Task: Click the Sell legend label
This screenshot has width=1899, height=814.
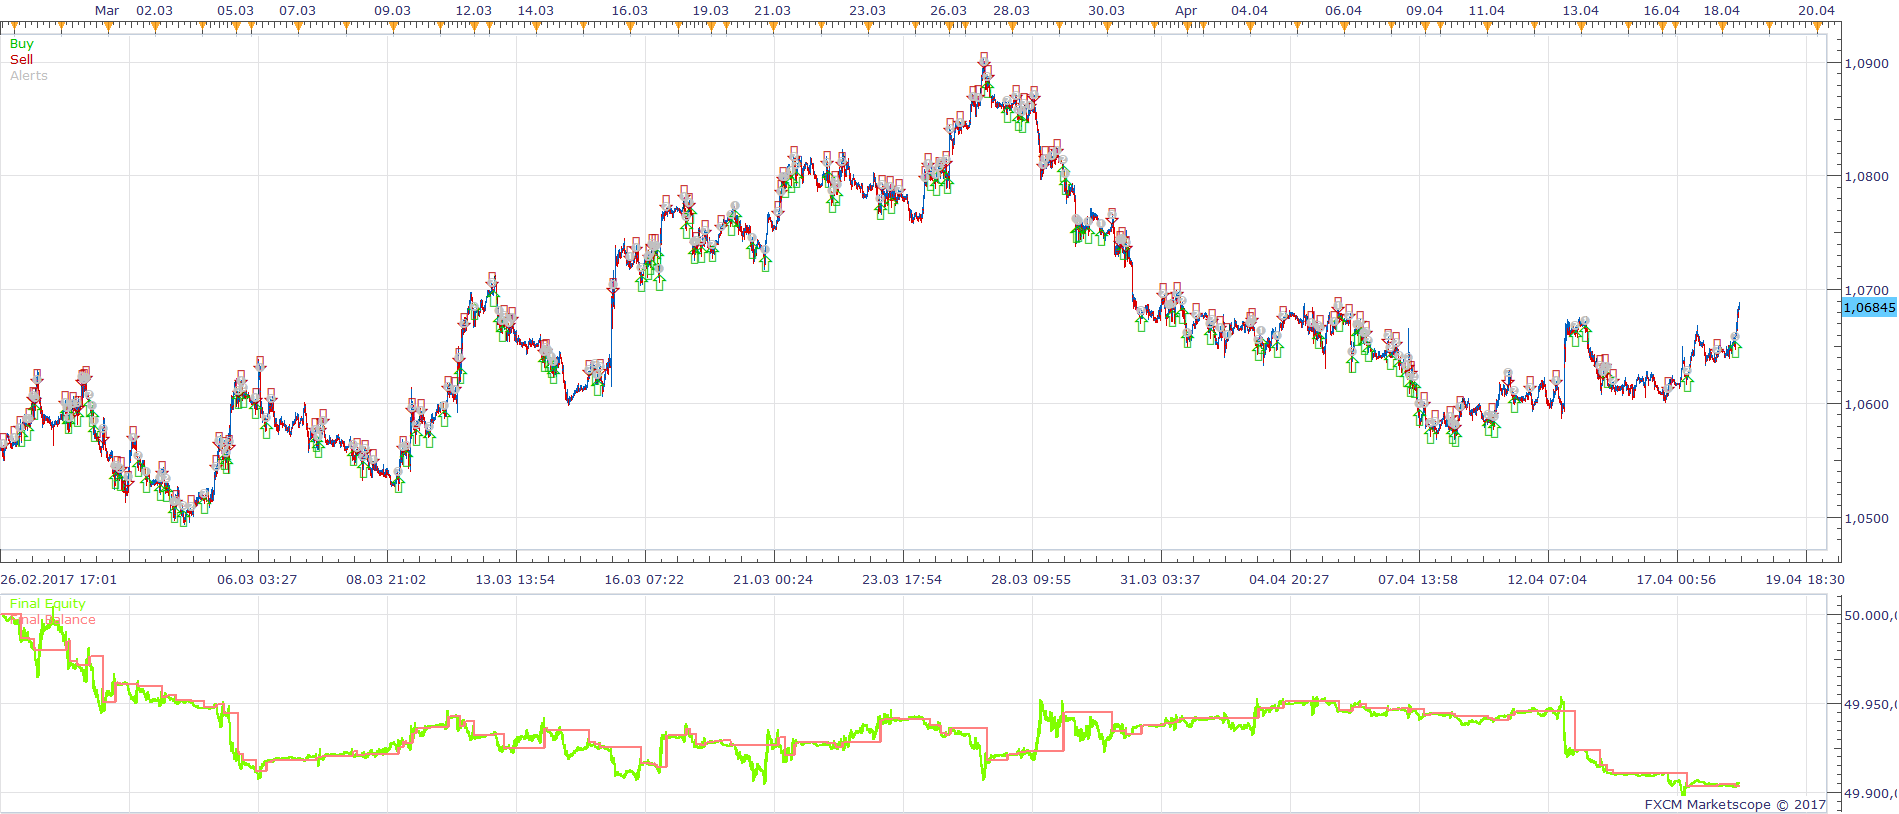Action: [x=21, y=60]
